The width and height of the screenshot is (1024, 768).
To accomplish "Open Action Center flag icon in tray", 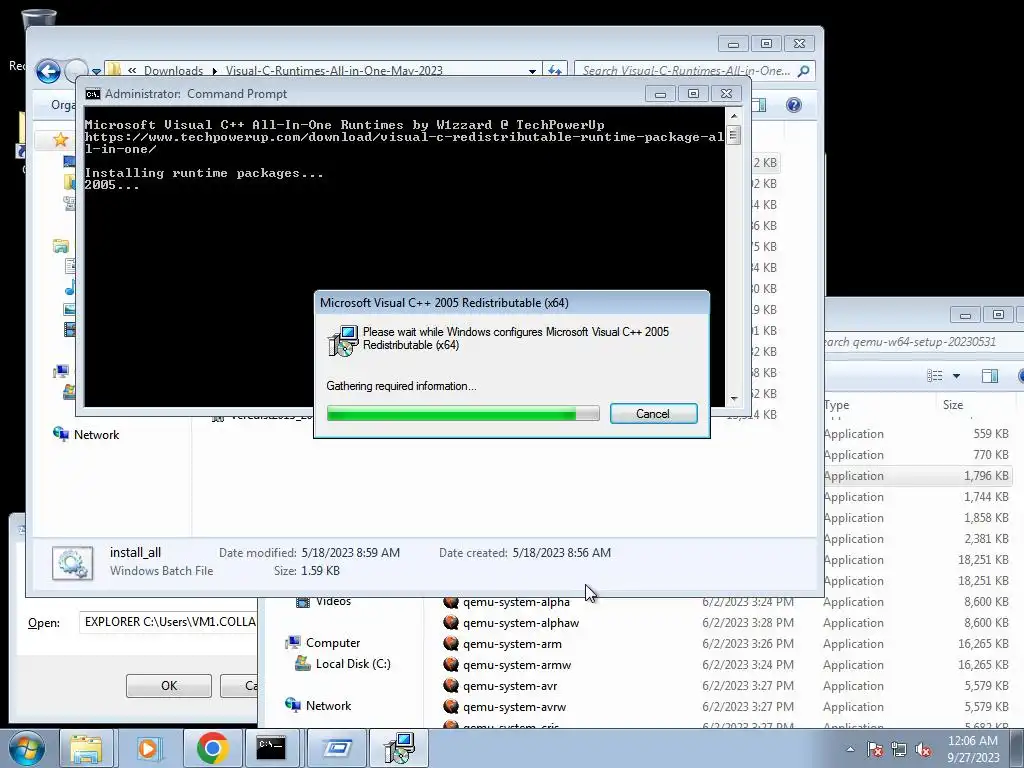I will pyautogui.click(x=875, y=749).
